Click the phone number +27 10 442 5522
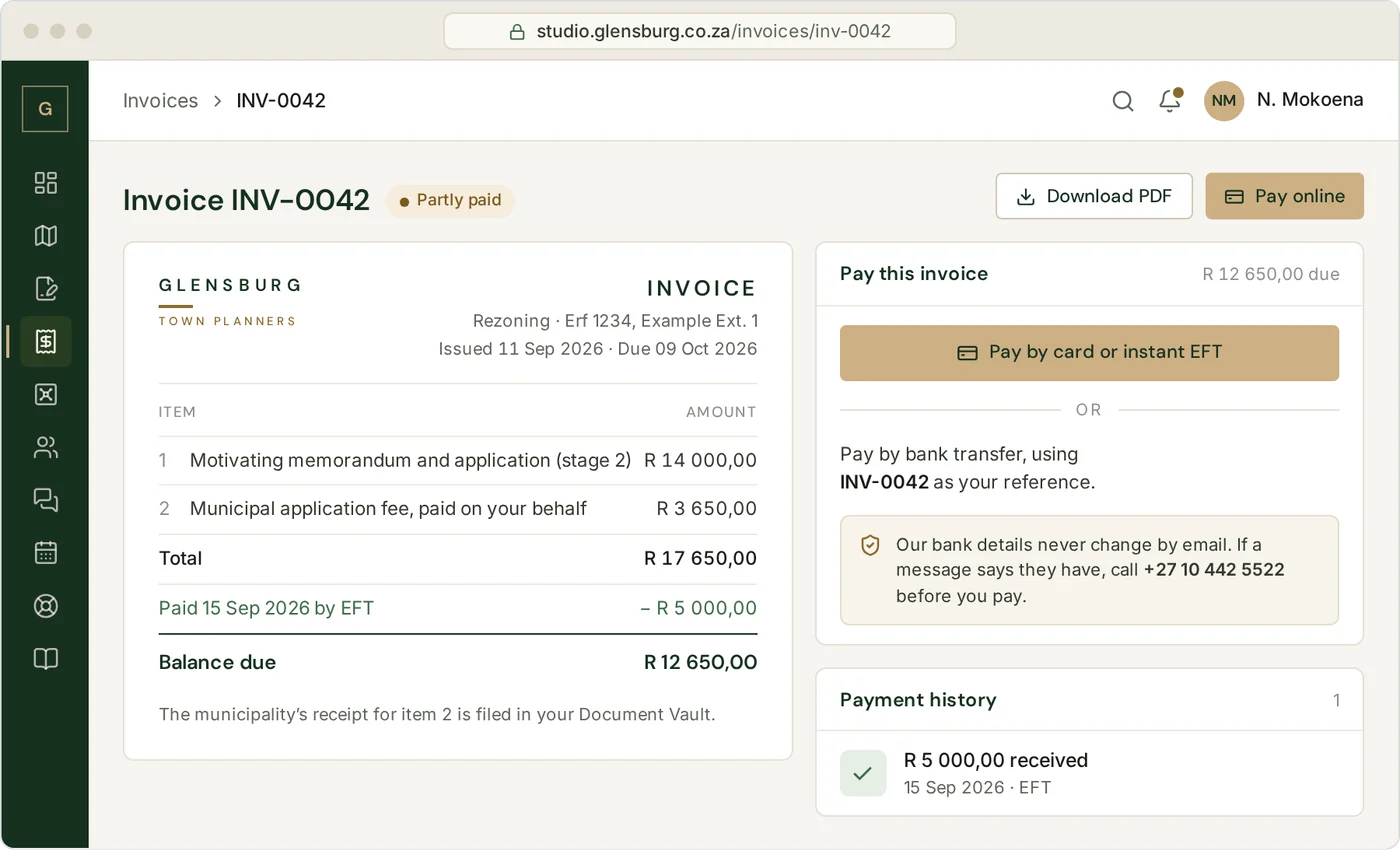The width and height of the screenshot is (1400, 851). (1214, 570)
